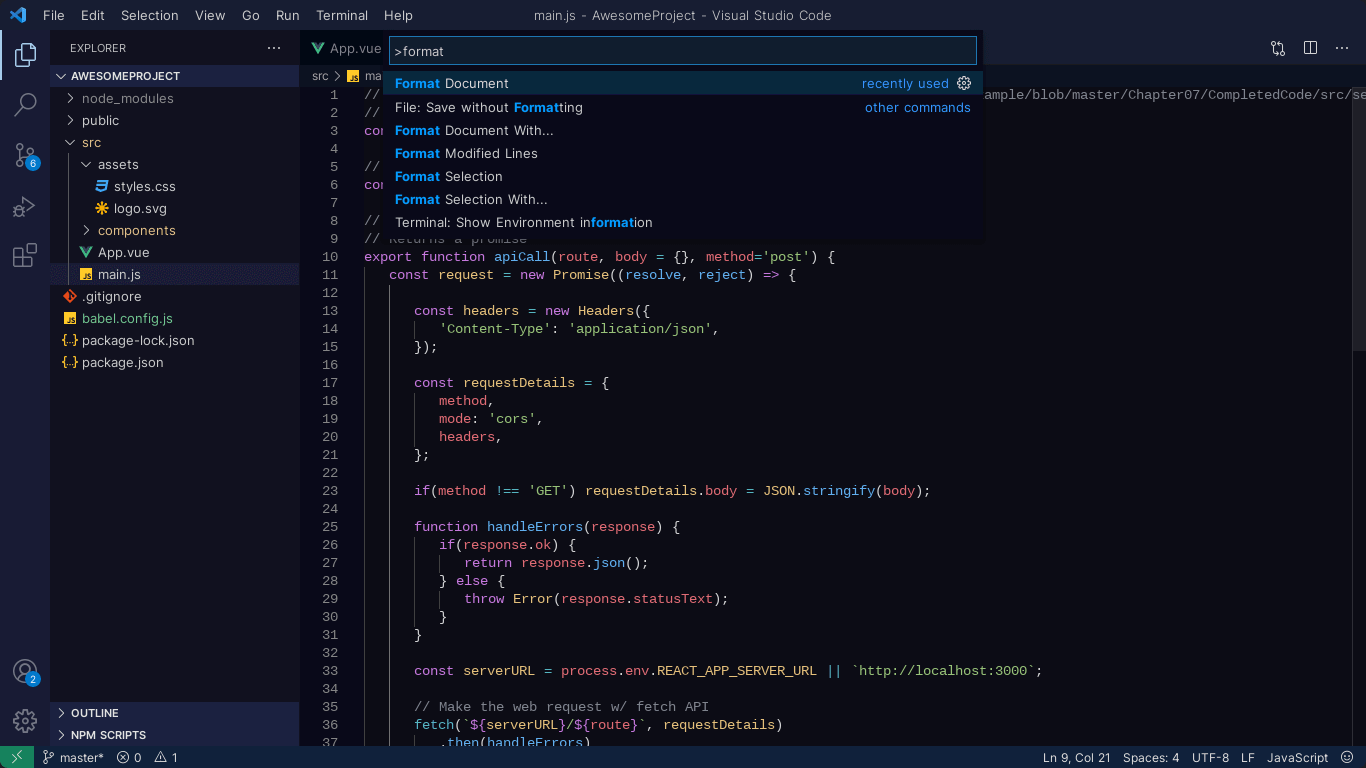Open the Search view icon
This screenshot has height=768, width=1366.
(25, 104)
